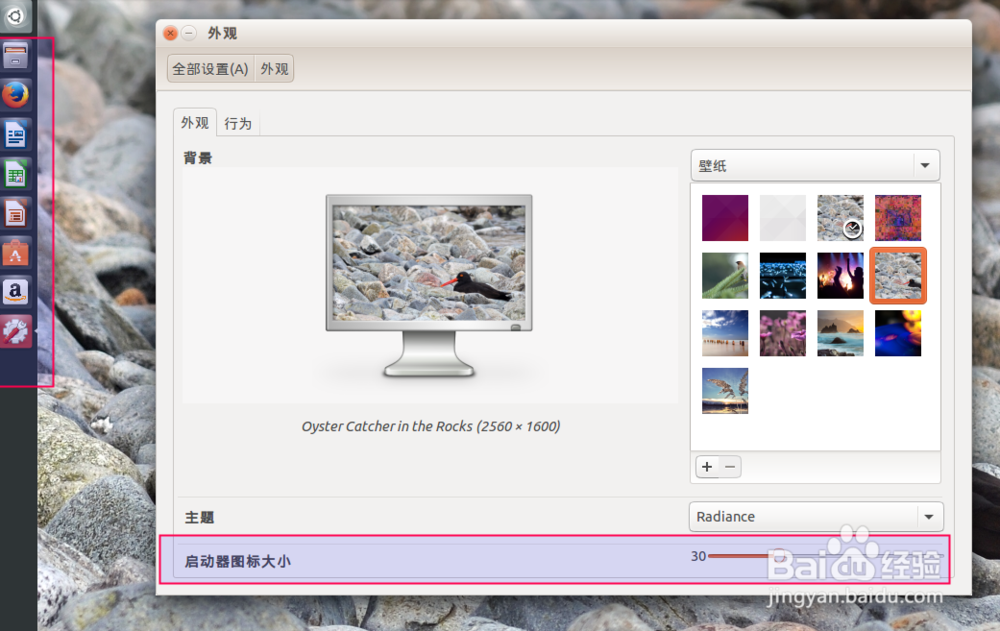Image resolution: width=1000 pixels, height=631 pixels.
Task: Switch to the 行为 tab
Action: tap(238, 123)
